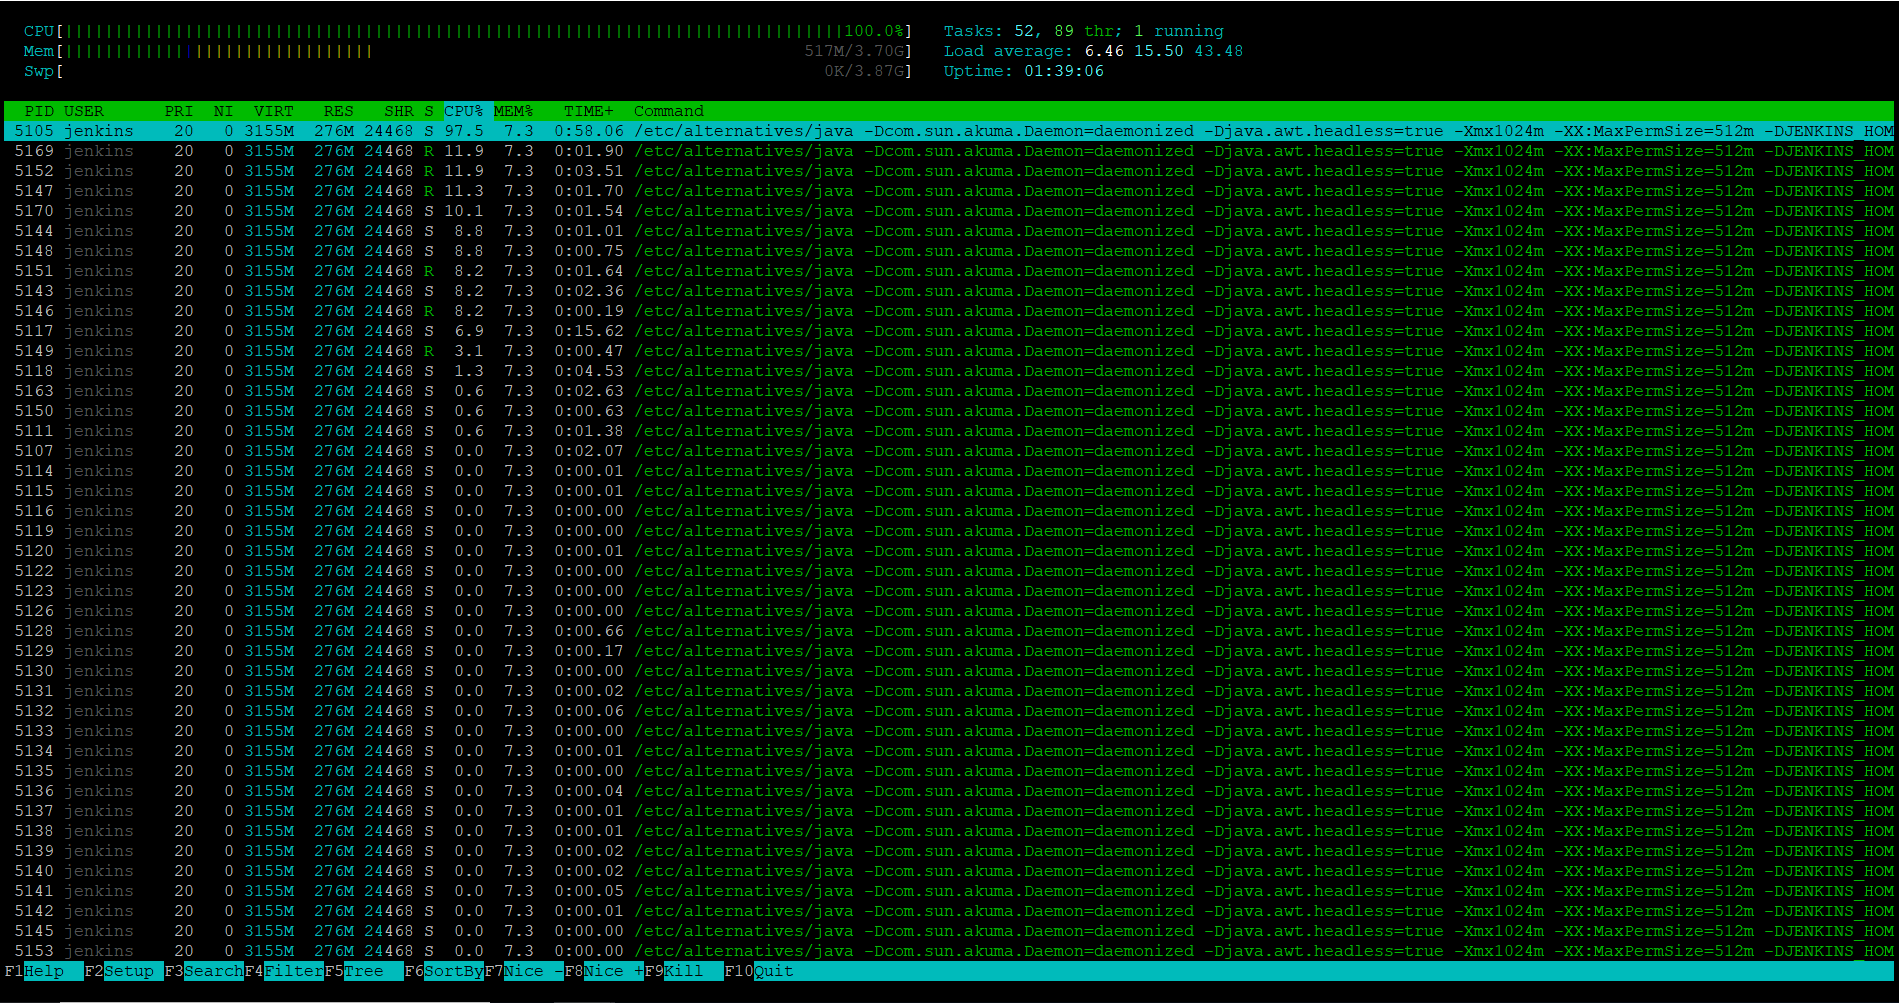Select process row with PID 5149

(x=949, y=351)
